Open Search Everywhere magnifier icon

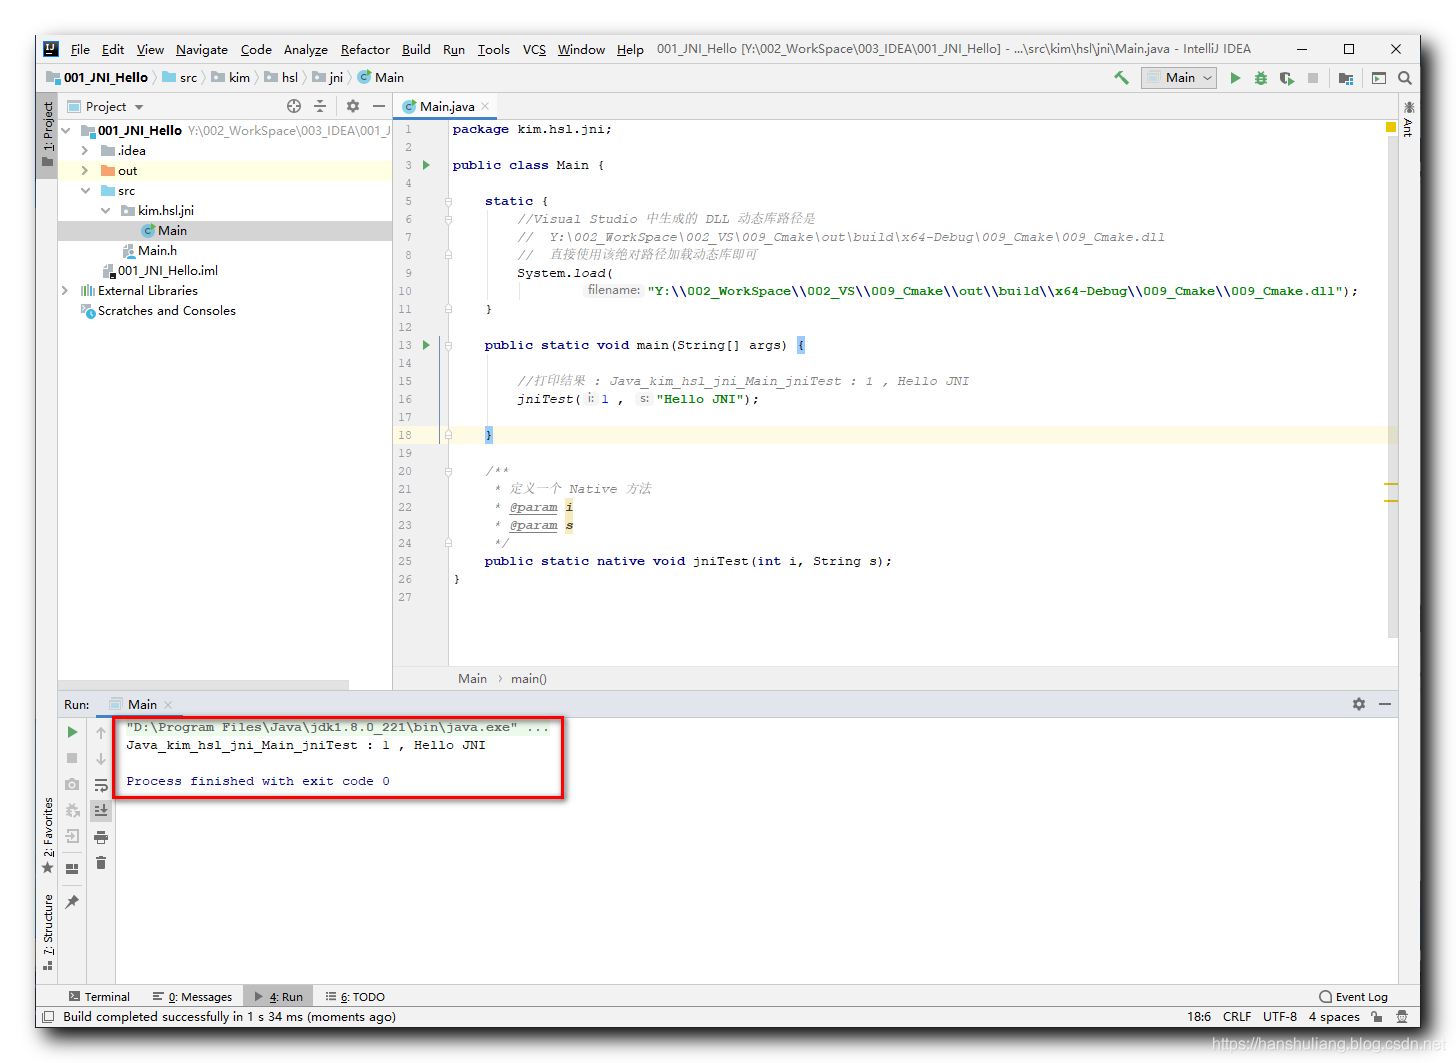1405,78
